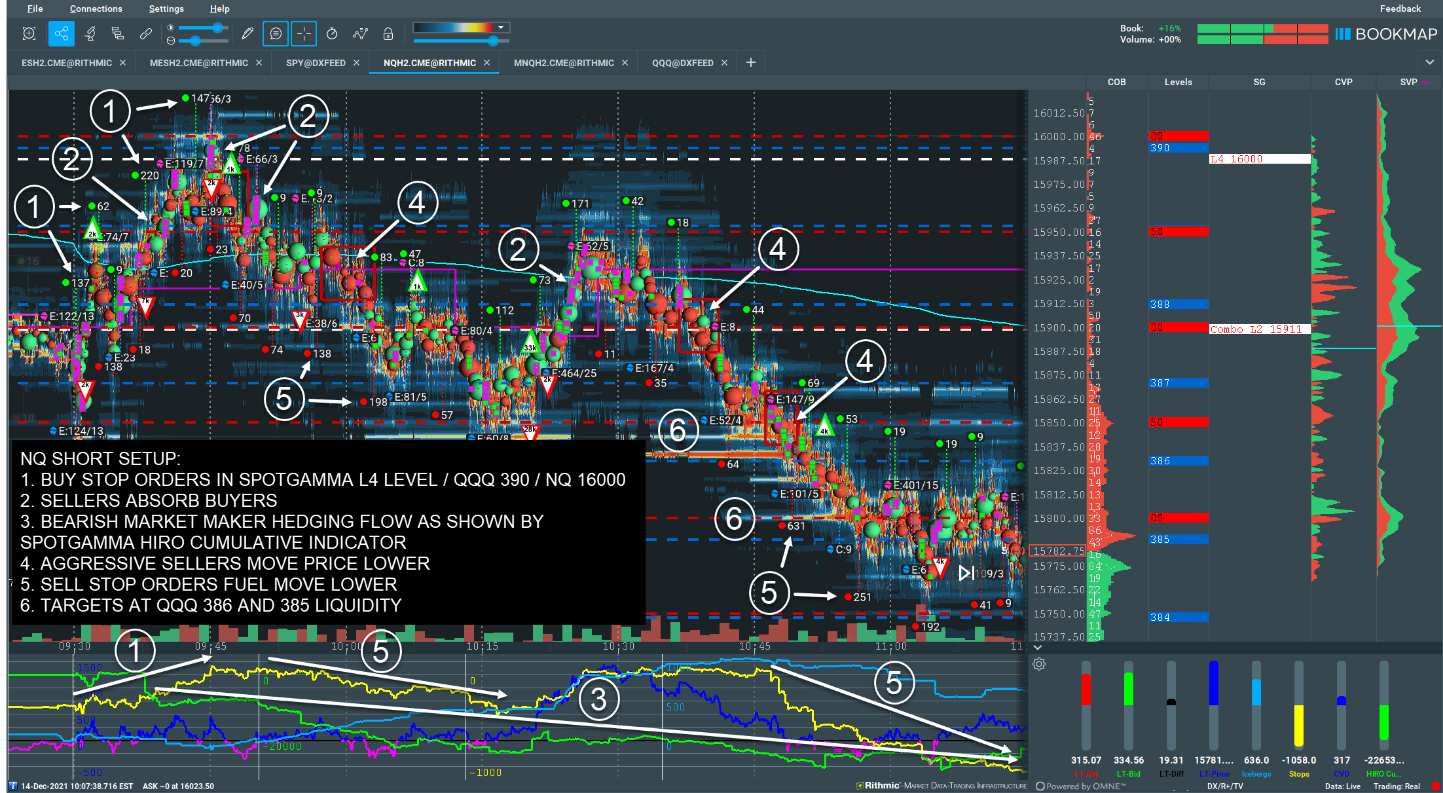Screen dimensions: 1443x793
Task: Open the Help menu
Action: coord(219,9)
